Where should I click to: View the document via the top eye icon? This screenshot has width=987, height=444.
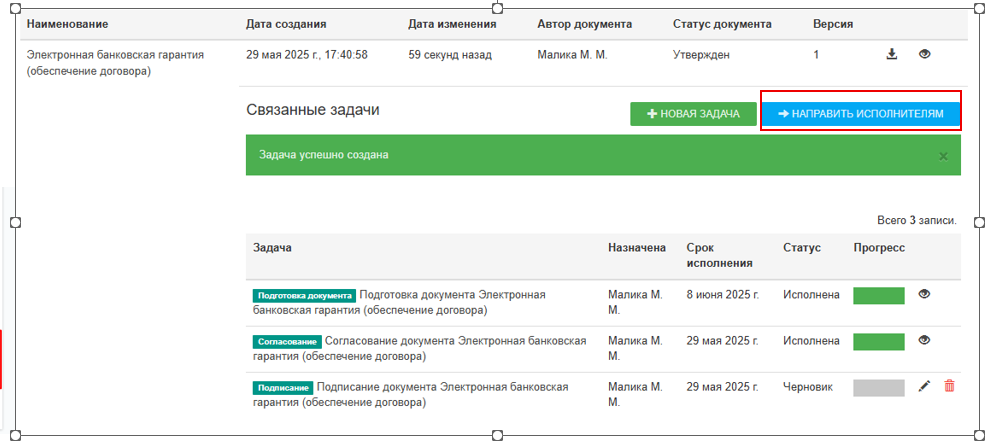924,55
